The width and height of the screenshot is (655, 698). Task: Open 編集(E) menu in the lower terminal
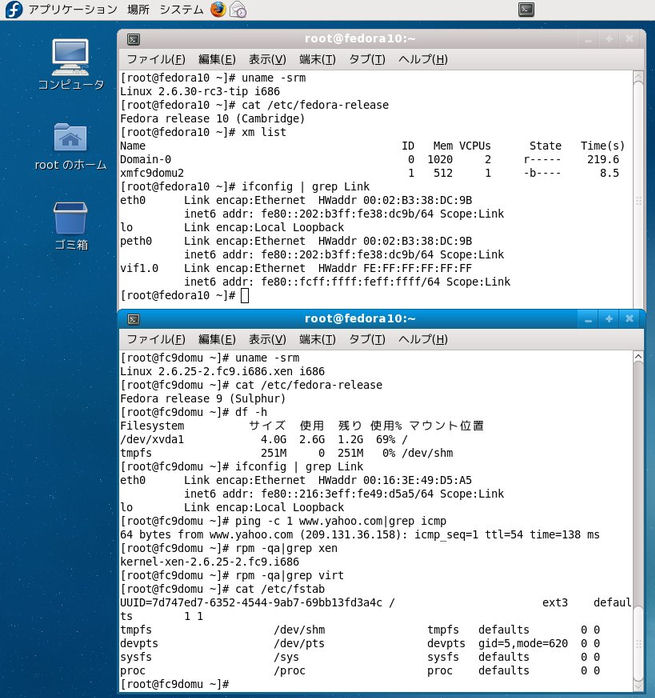click(217, 339)
